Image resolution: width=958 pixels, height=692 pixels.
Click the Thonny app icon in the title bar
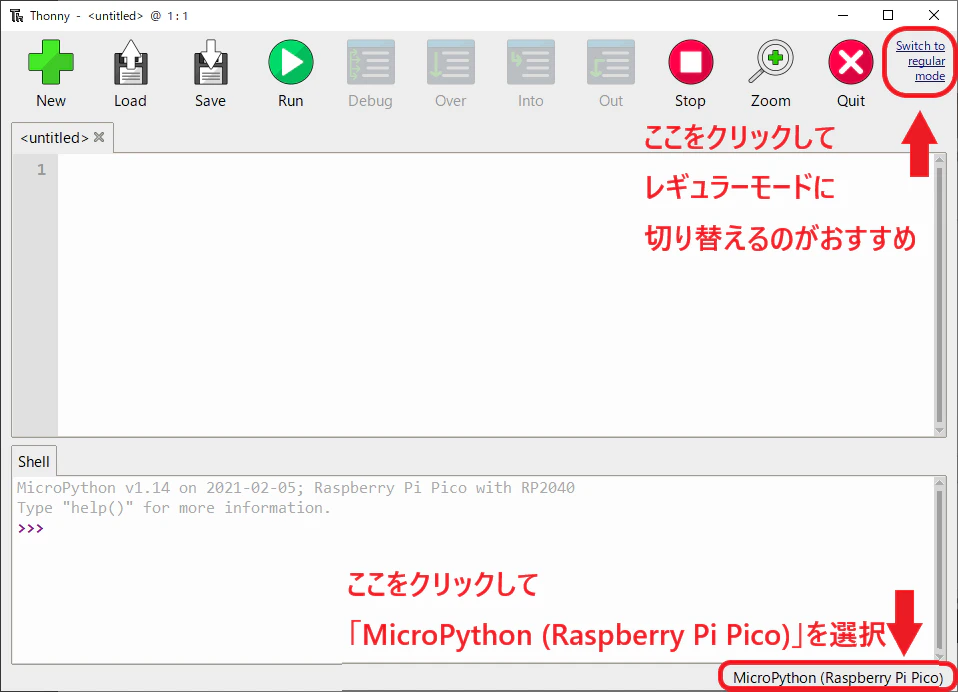(16, 16)
